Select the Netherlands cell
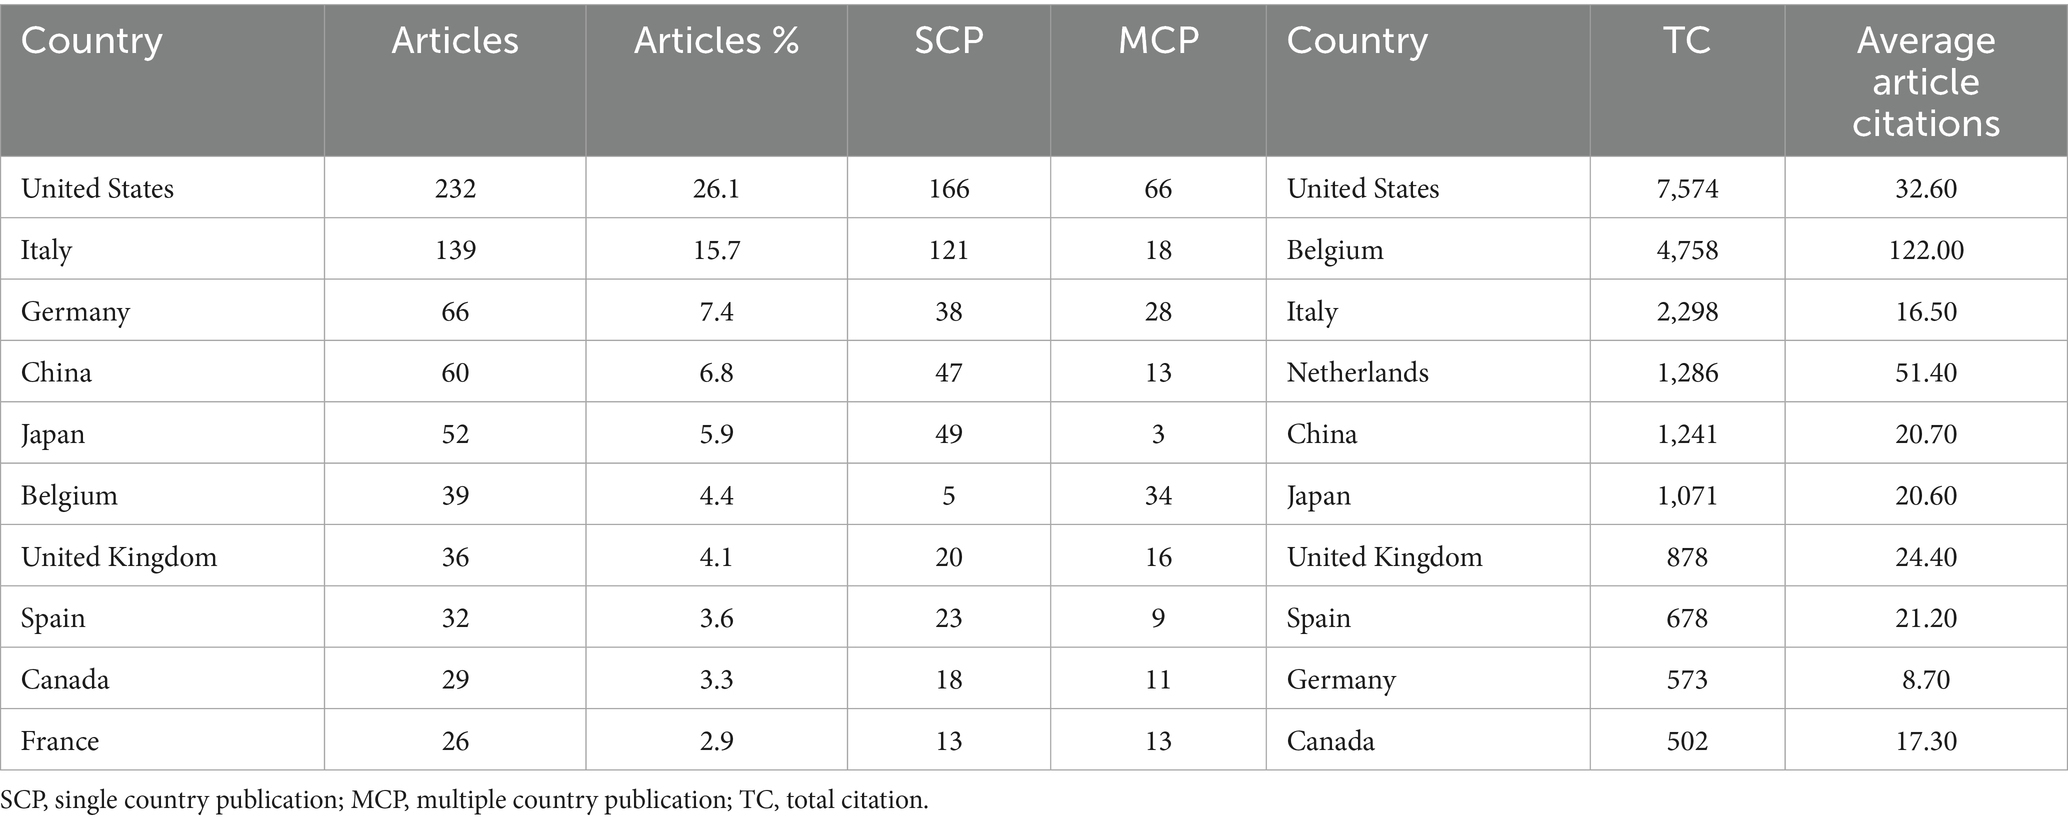The width and height of the screenshot is (2068, 822). (1357, 373)
